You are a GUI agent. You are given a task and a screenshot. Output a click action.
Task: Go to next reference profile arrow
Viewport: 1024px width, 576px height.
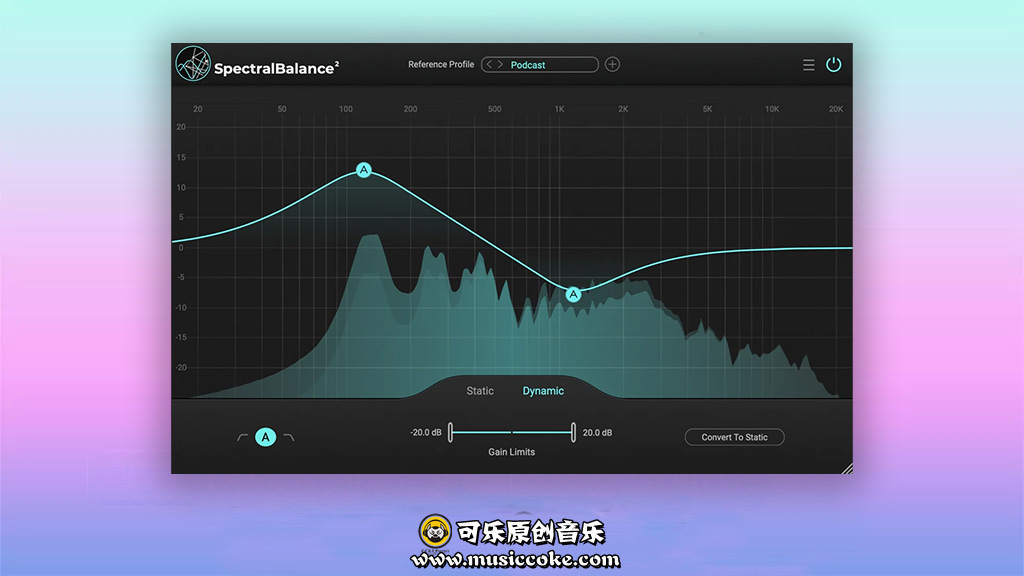click(500, 65)
